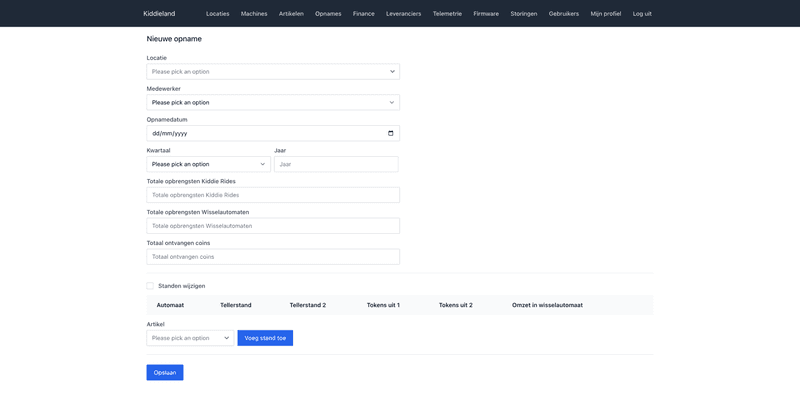
Task: Go to Locaties menu item
Action: click(217, 13)
